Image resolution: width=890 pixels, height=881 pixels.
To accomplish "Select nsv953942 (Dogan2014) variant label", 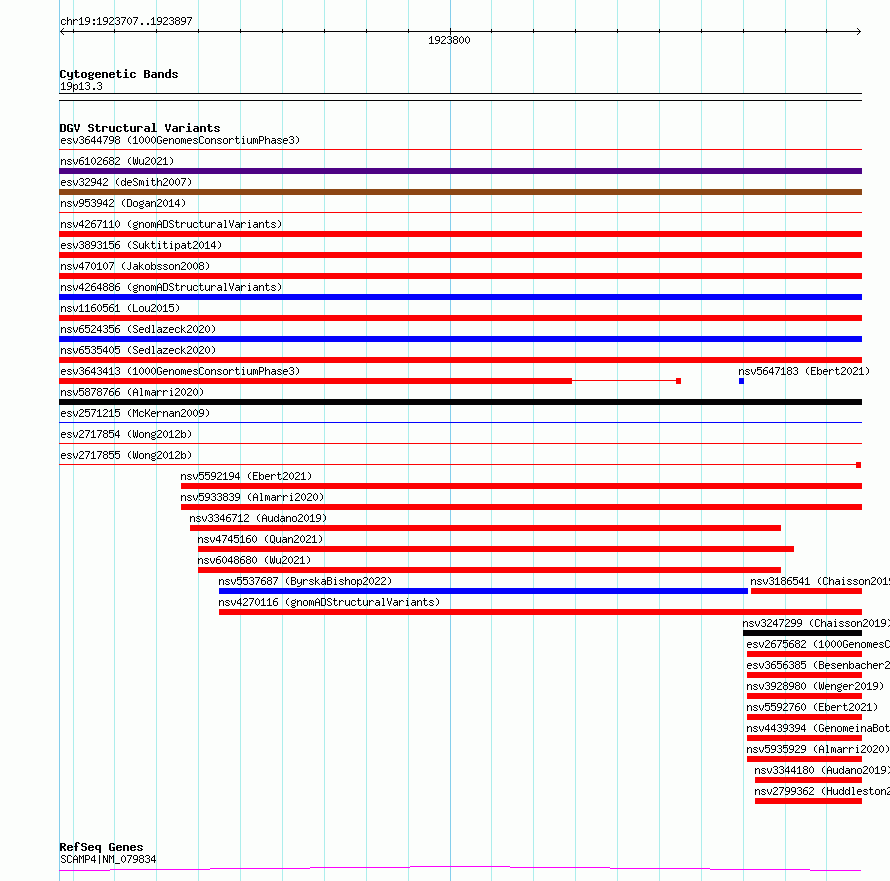I will click(123, 203).
